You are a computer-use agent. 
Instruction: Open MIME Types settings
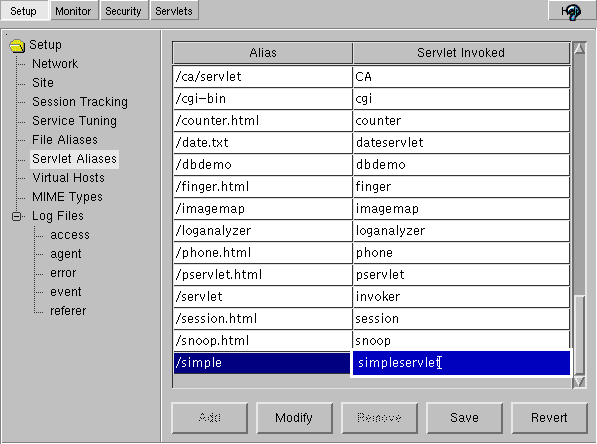coord(67,197)
